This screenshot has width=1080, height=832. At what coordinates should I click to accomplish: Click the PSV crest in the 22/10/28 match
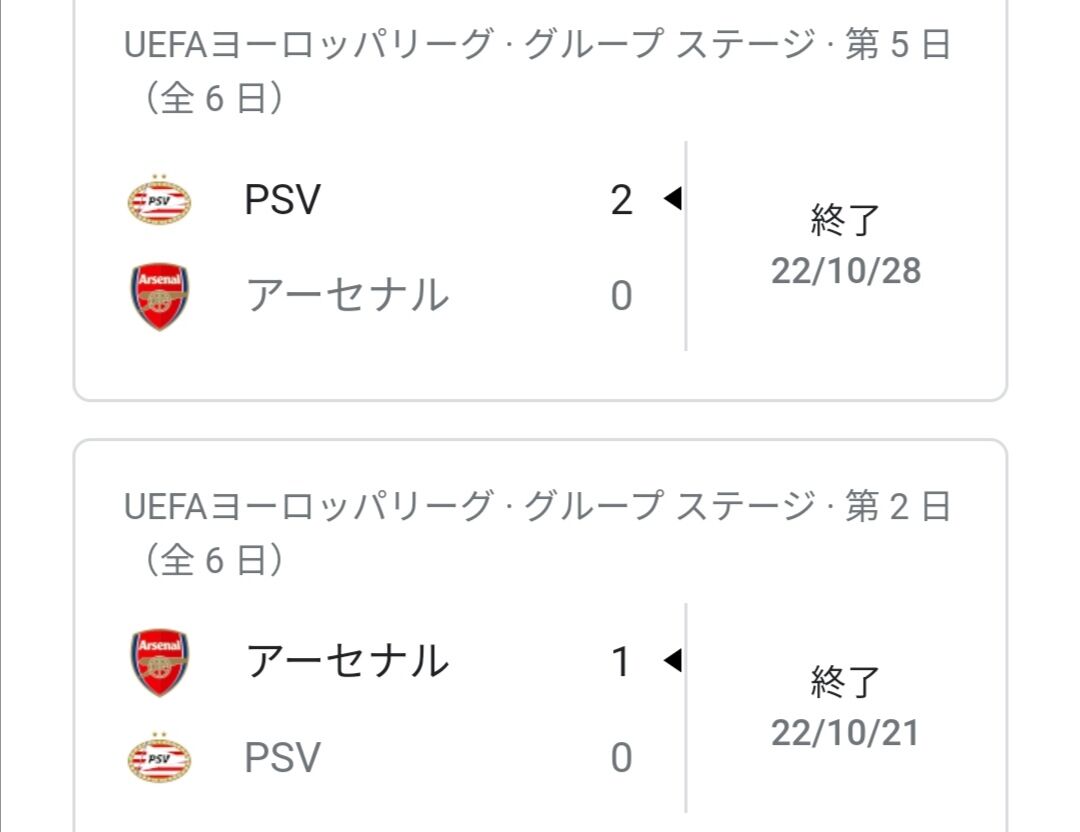point(159,199)
